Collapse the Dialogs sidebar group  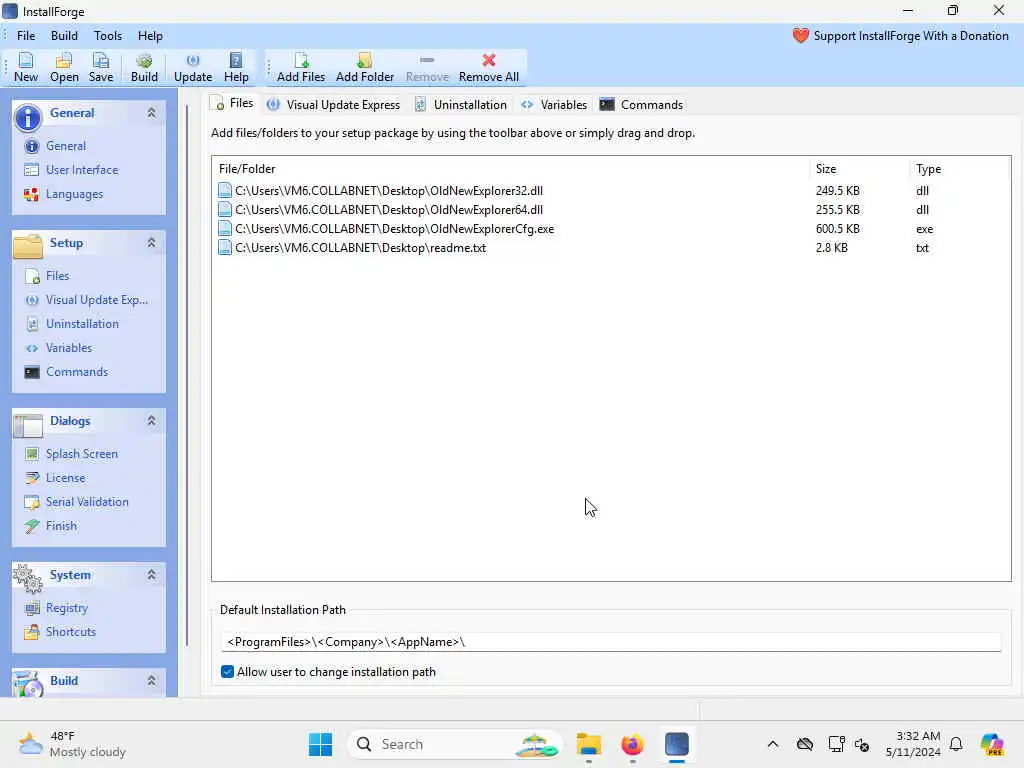[x=152, y=421]
